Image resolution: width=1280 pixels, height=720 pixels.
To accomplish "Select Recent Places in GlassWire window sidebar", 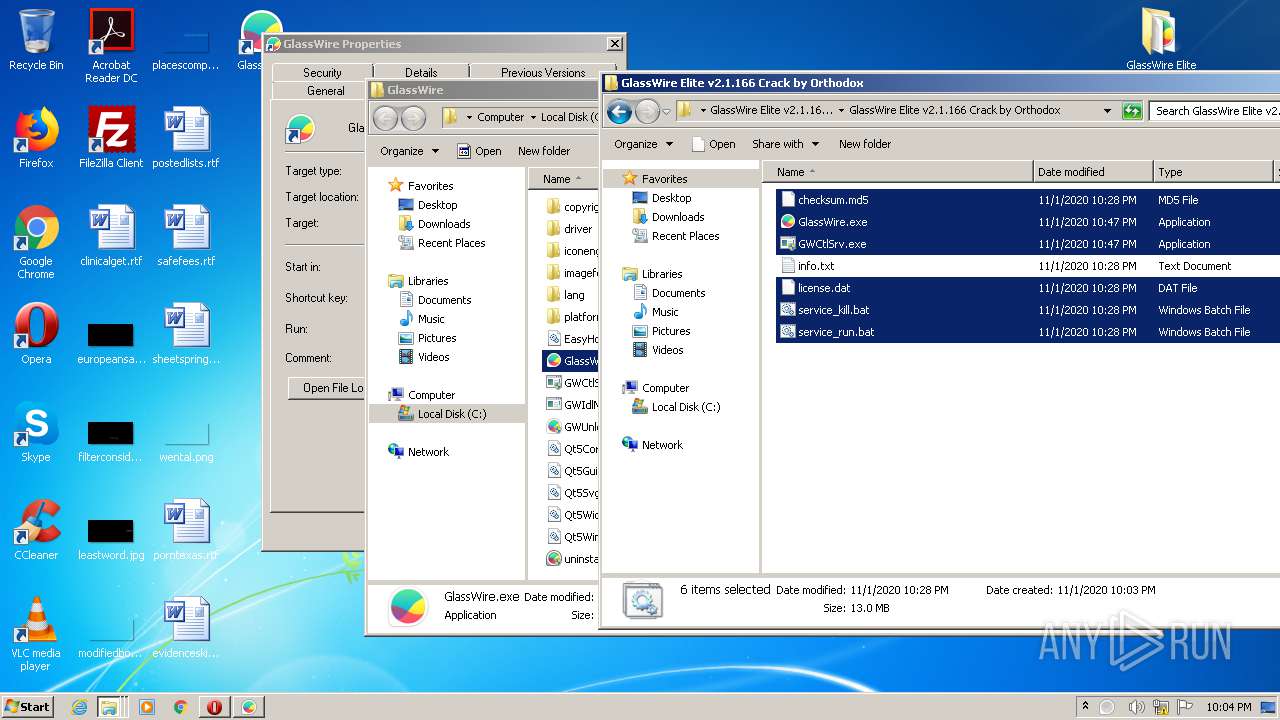I will tap(451, 243).
